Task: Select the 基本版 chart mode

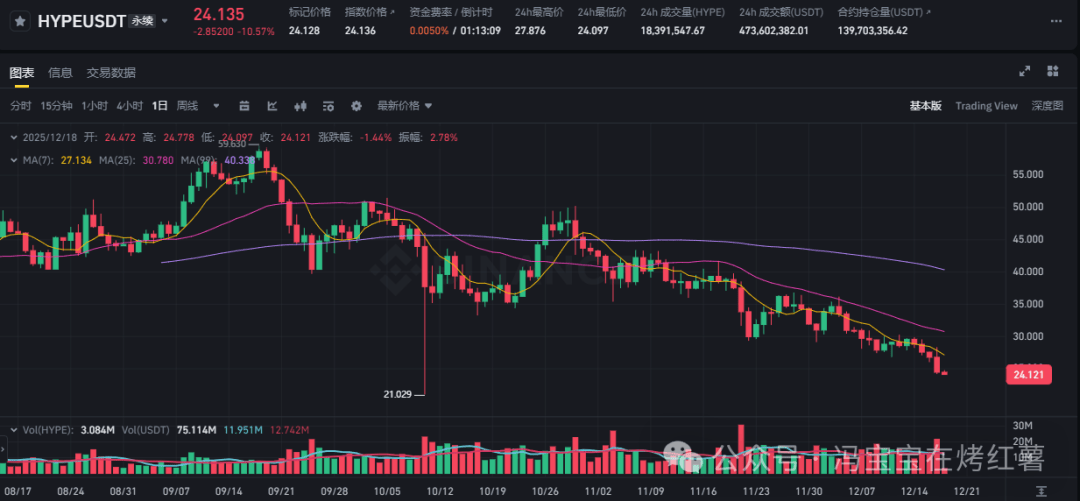Action: point(925,106)
